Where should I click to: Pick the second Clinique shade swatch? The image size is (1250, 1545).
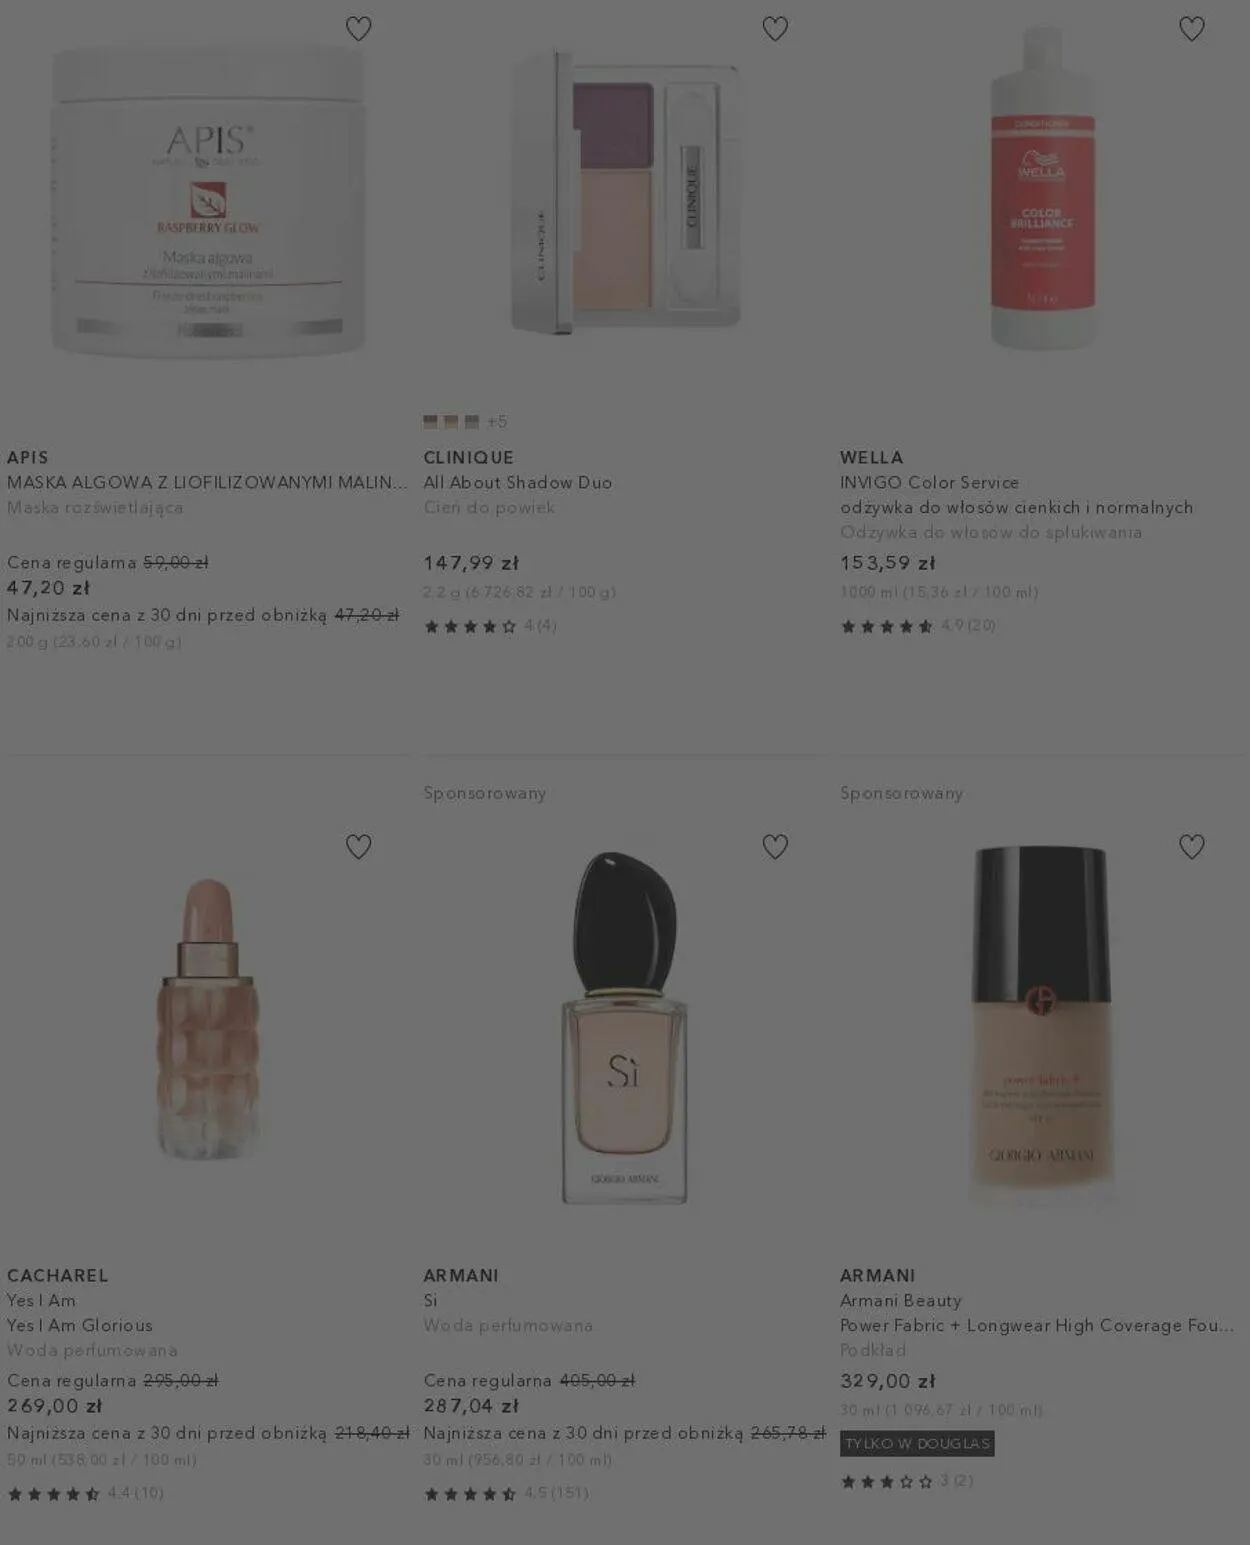point(451,422)
